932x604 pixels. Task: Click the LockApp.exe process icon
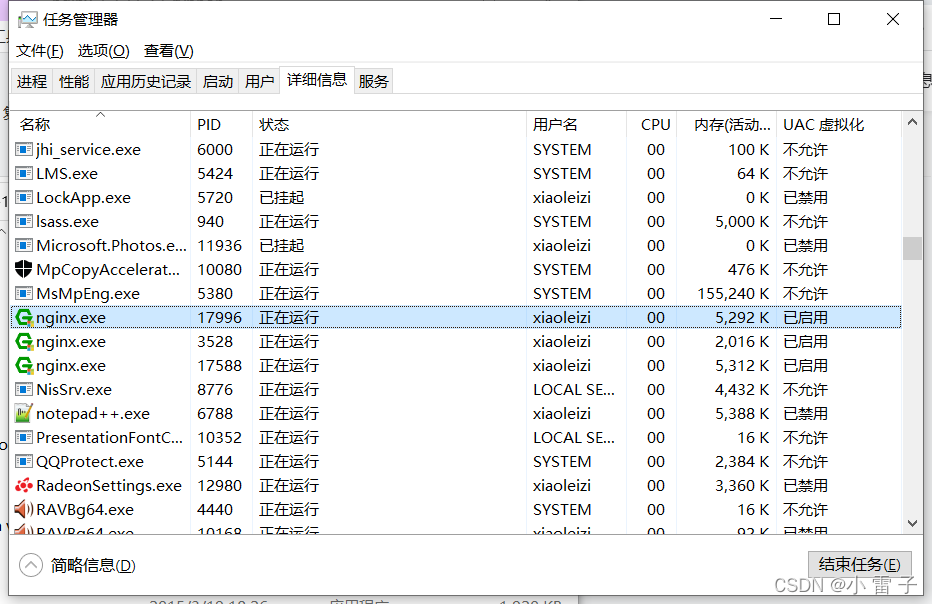click(22, 197)
